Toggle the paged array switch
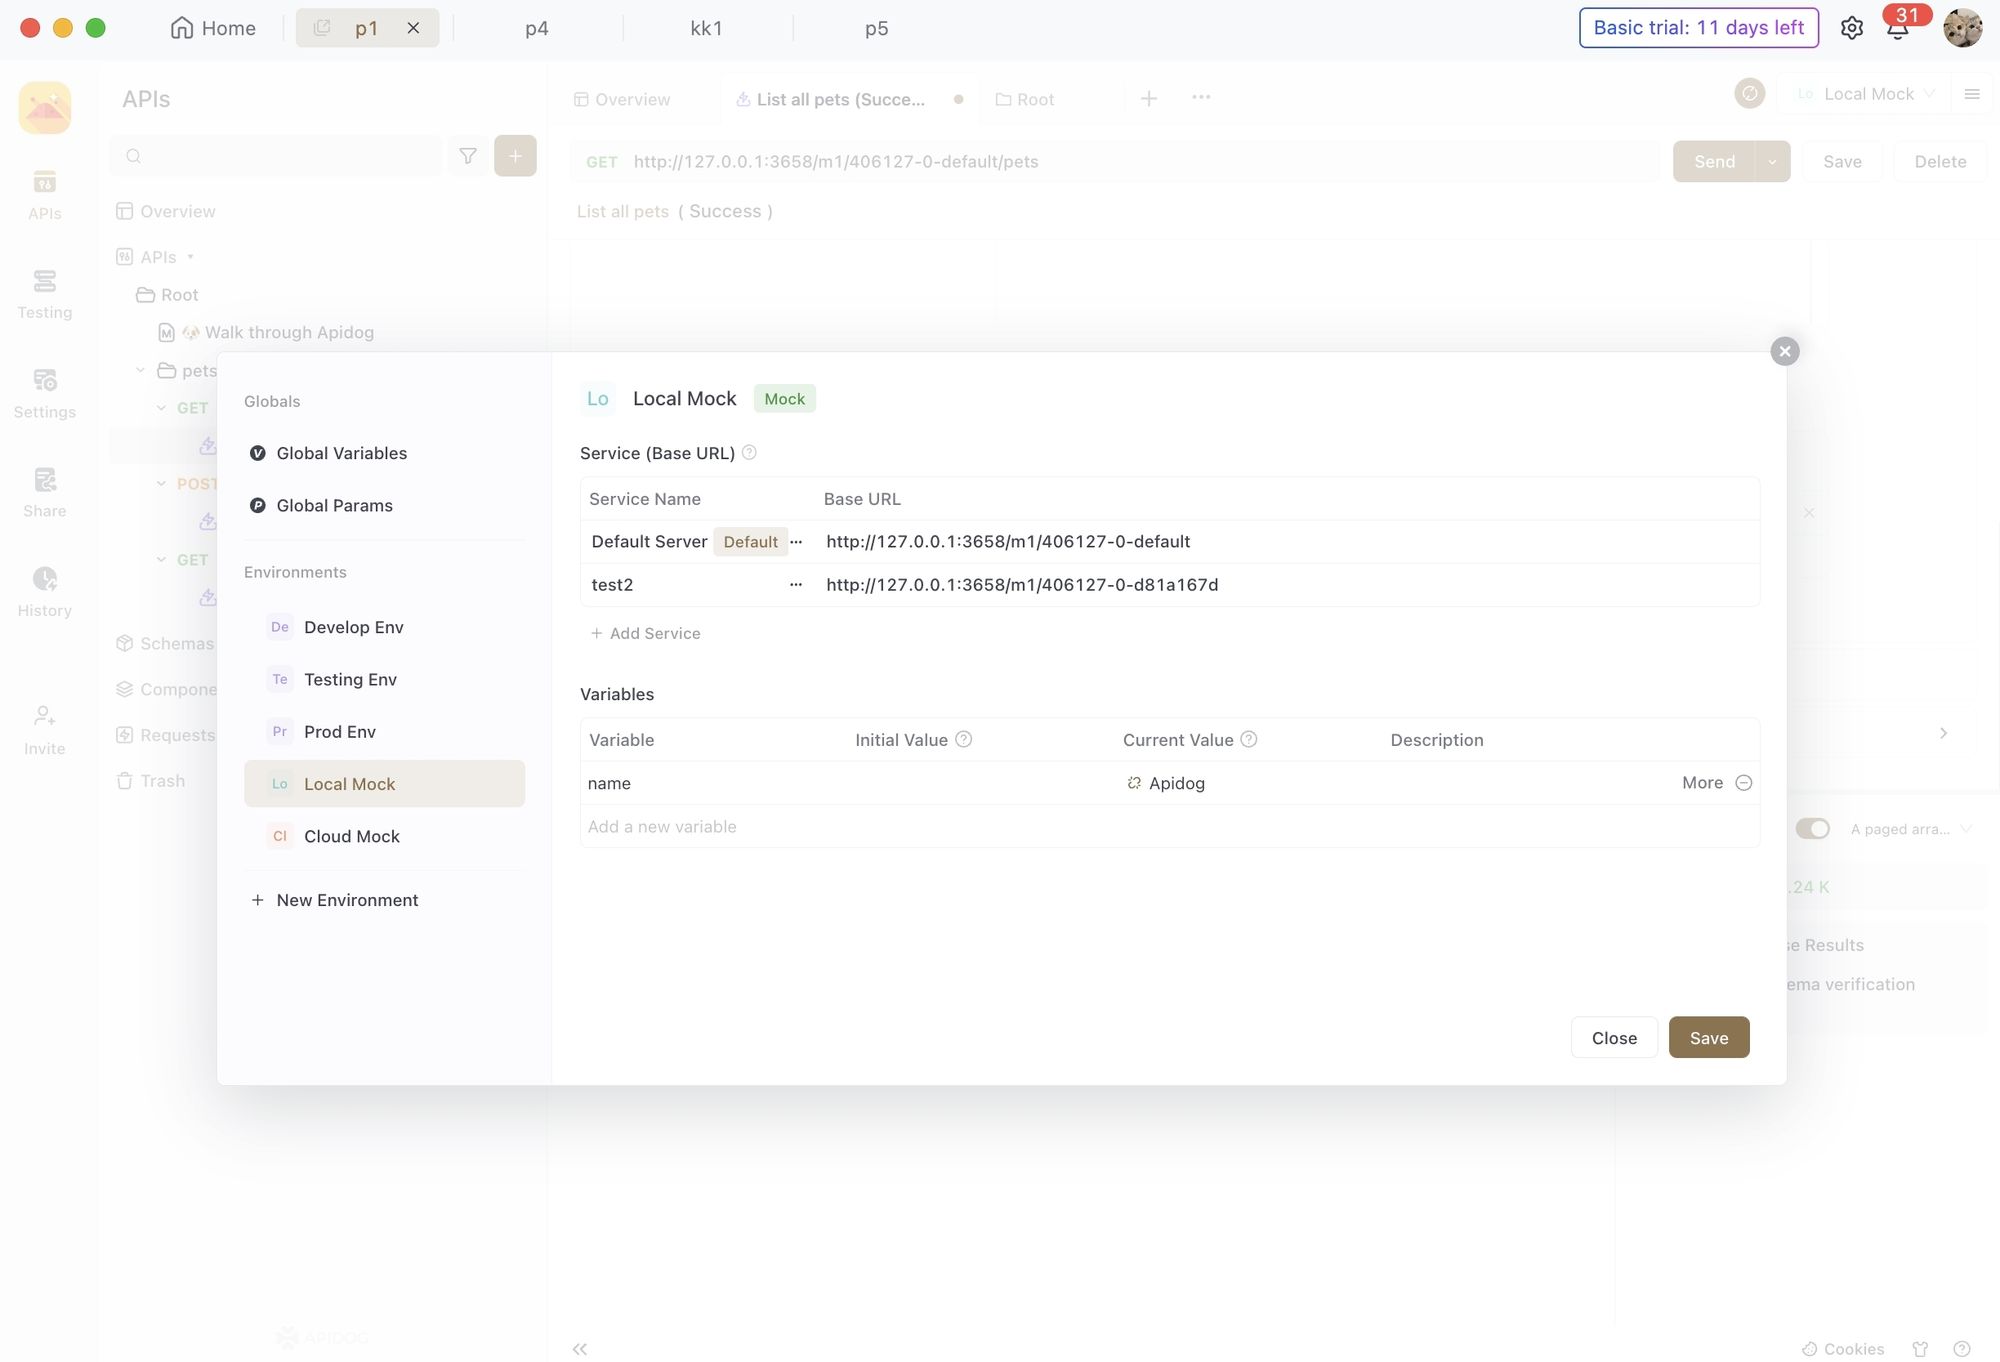This screenshot has width=2000, height=1362. (1812, 829)
